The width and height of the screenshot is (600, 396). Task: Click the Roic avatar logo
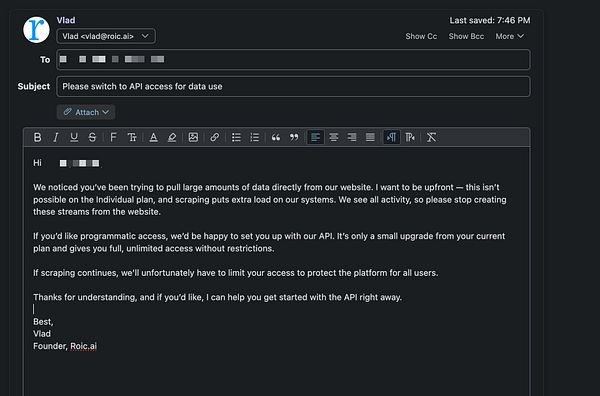(x=36, y=29)
